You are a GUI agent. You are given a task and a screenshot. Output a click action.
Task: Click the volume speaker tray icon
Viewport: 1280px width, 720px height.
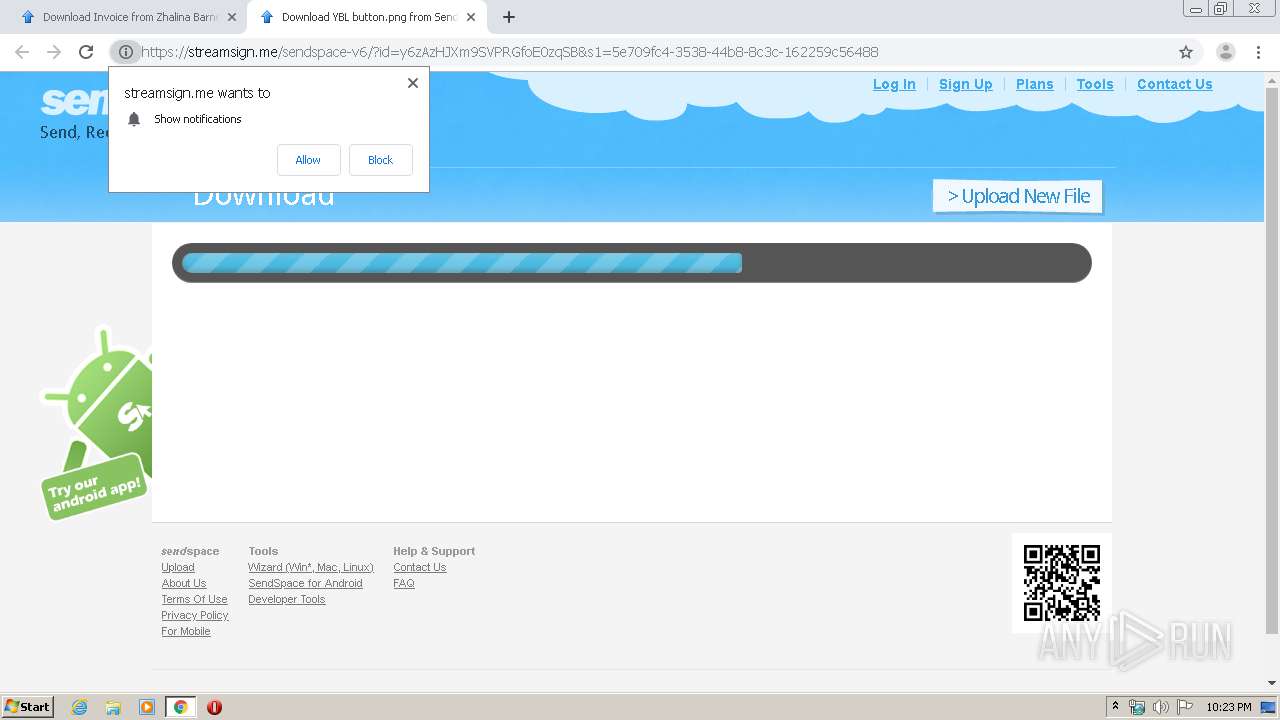click(1160, 707)
